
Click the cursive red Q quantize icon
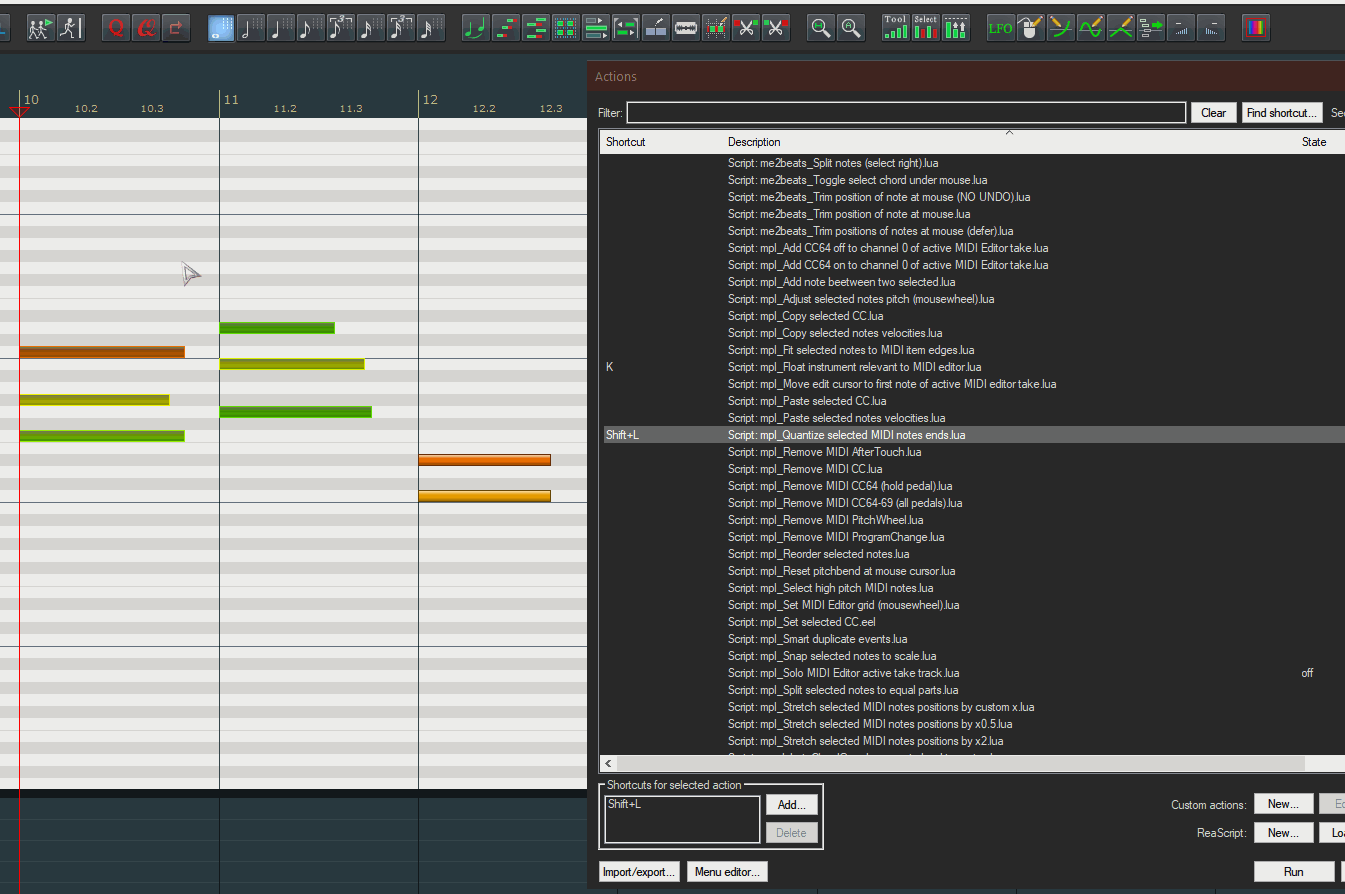(x=146, y=28)
